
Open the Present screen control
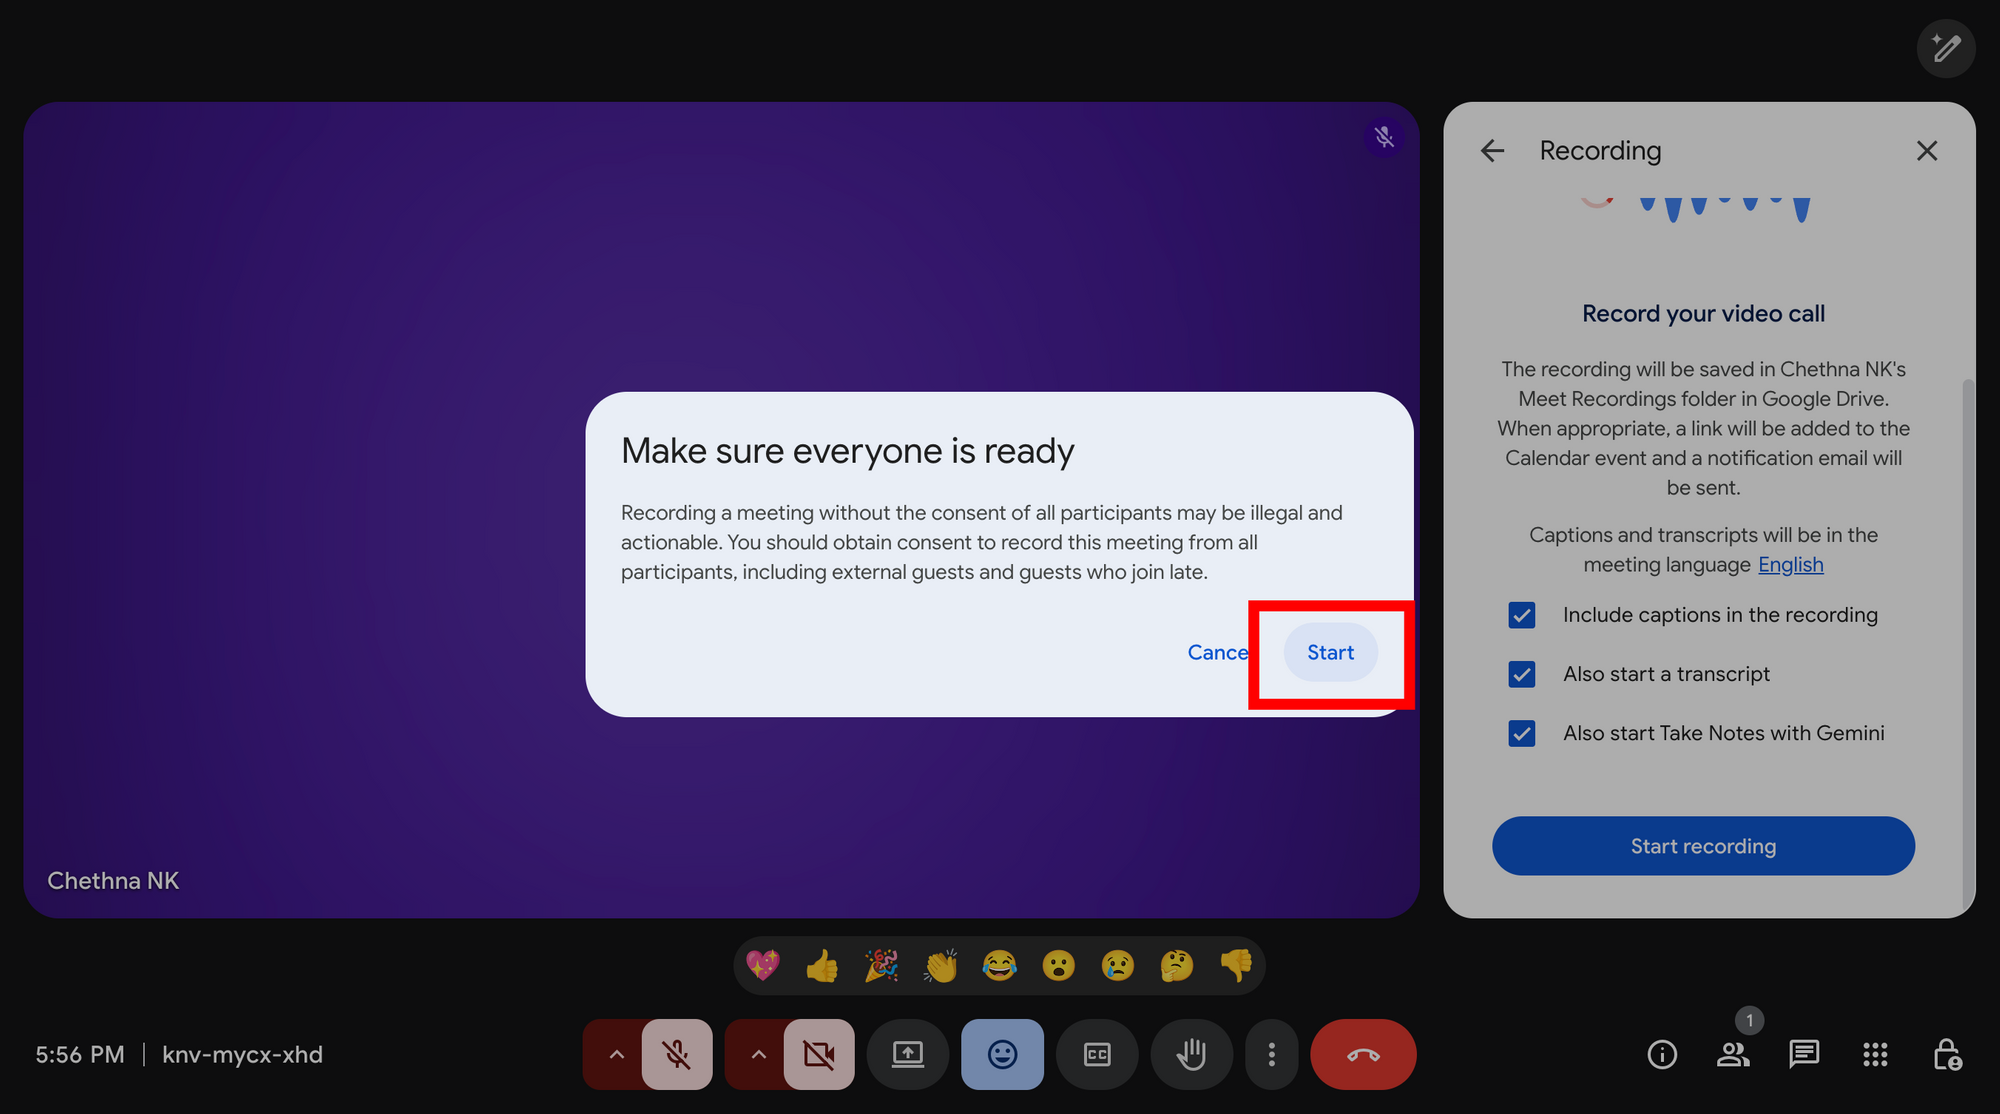point(908,1054)
